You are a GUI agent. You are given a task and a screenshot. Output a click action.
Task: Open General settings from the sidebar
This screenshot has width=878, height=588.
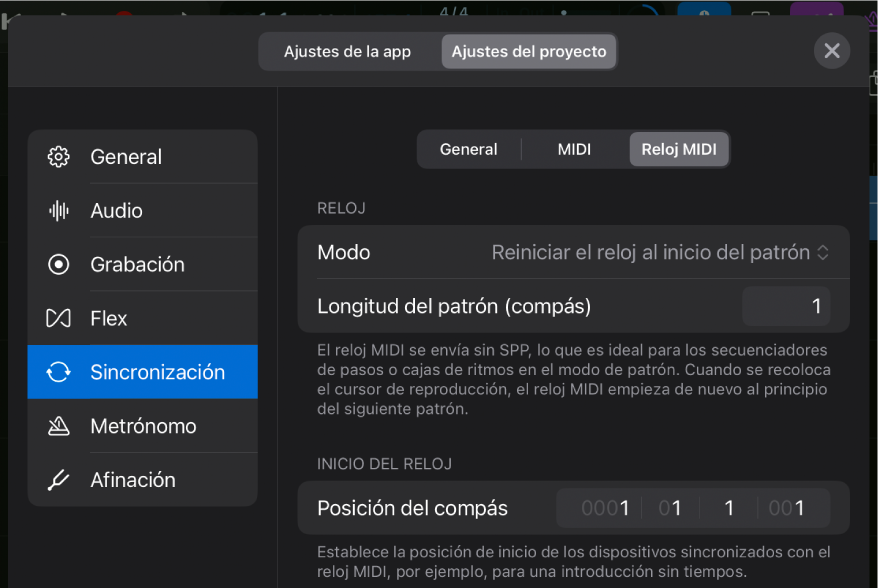125,156
